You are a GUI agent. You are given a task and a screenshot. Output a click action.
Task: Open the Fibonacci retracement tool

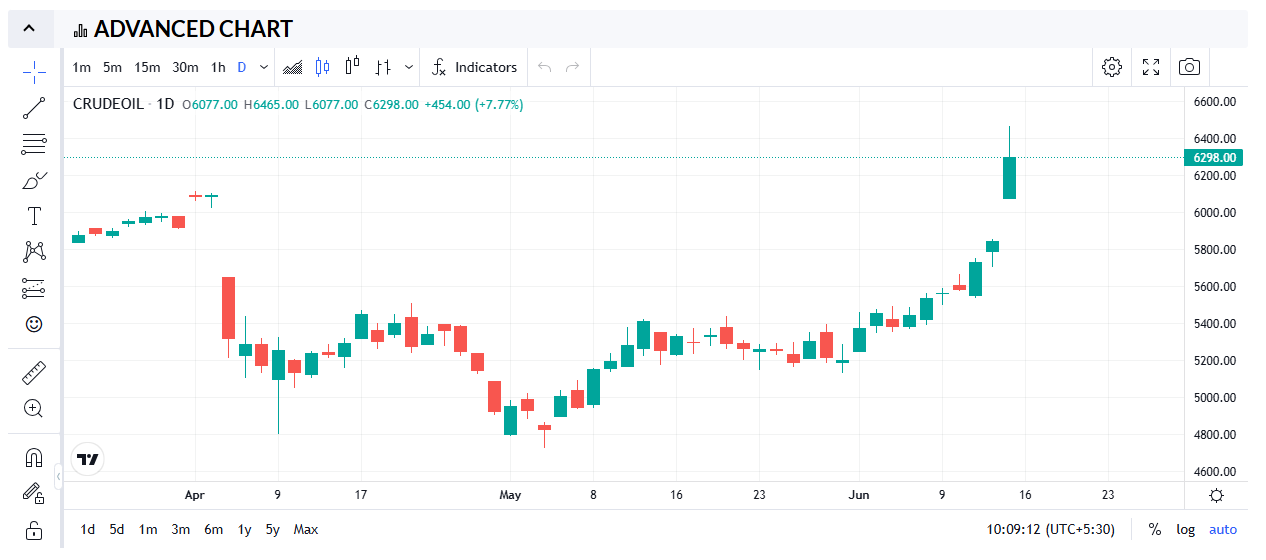(x=34, y=144)
